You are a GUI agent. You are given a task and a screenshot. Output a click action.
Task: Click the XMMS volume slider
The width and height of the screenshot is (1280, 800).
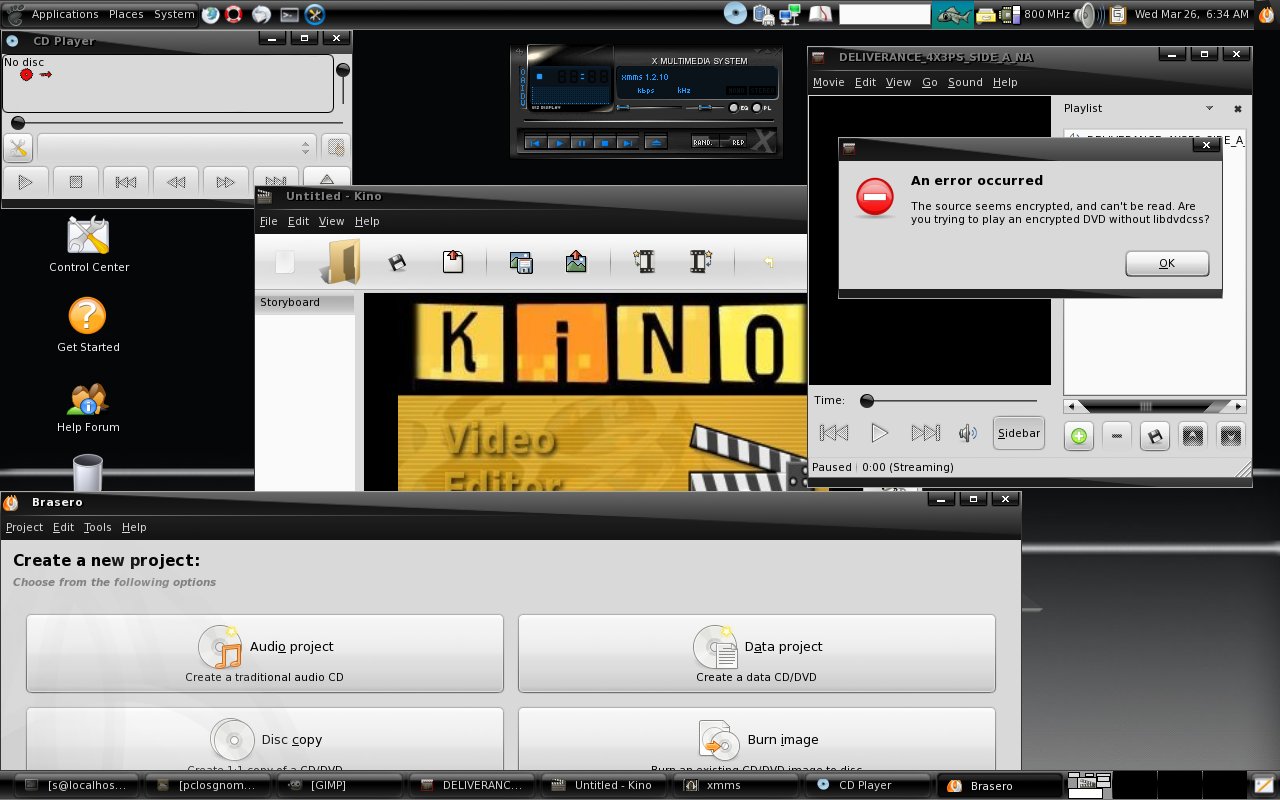coord(650,107)
